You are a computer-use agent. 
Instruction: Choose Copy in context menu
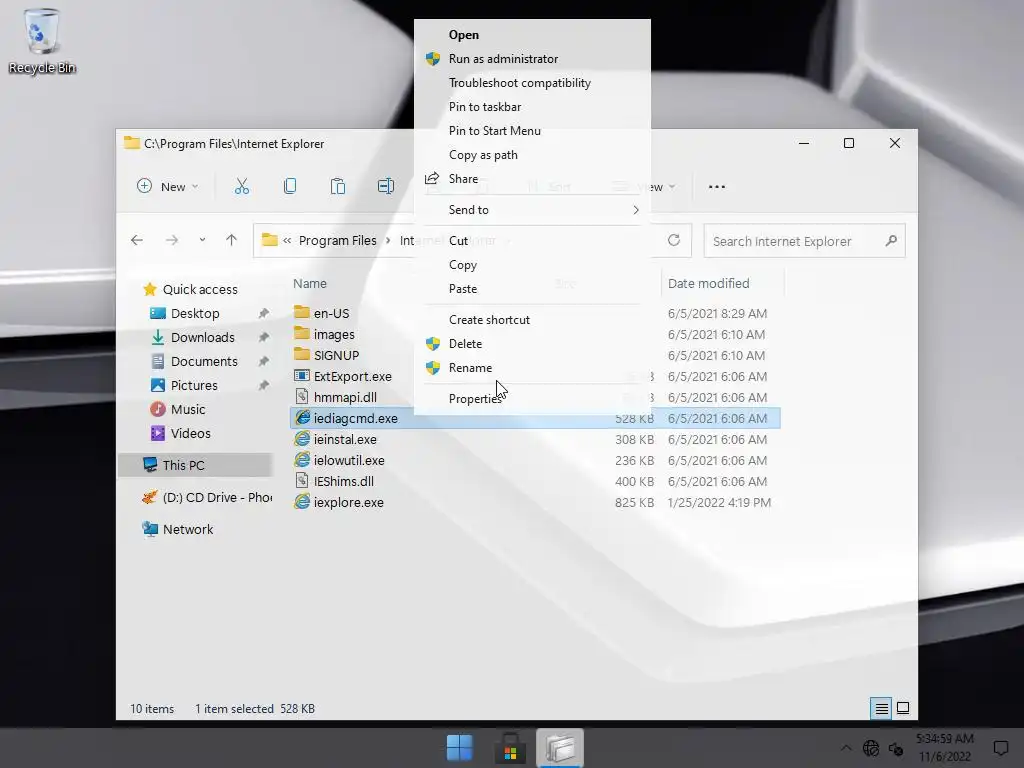coord(532,264)
